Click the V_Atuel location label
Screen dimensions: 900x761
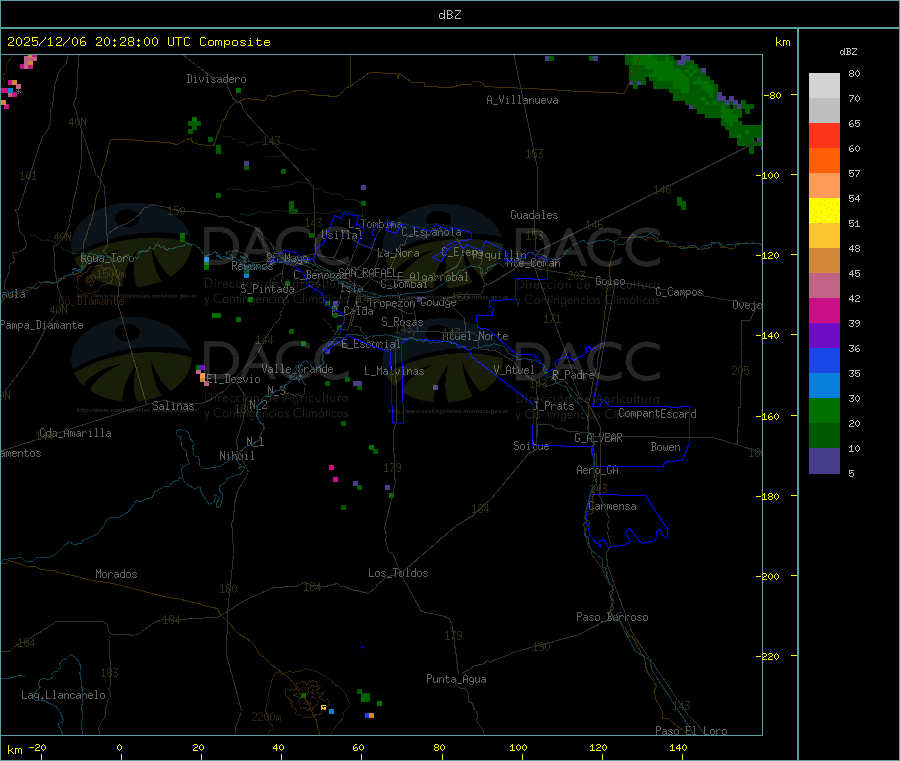pyautogui.click(x=514, y=370)
